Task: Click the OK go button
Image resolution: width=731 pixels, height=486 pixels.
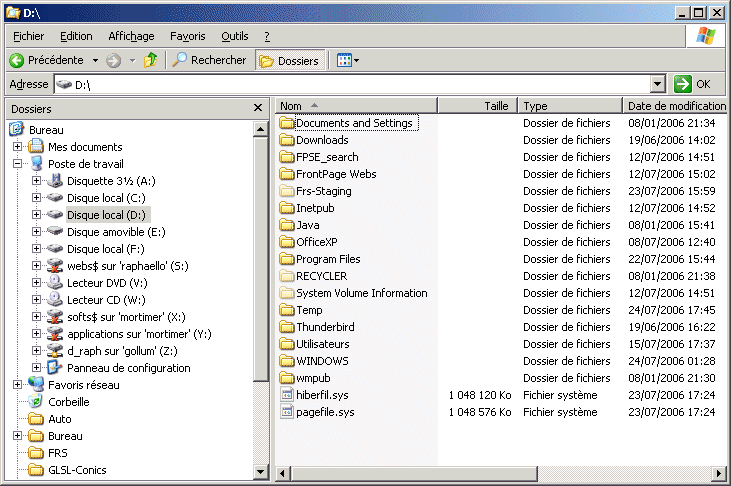Action: [x=693, y=85]
